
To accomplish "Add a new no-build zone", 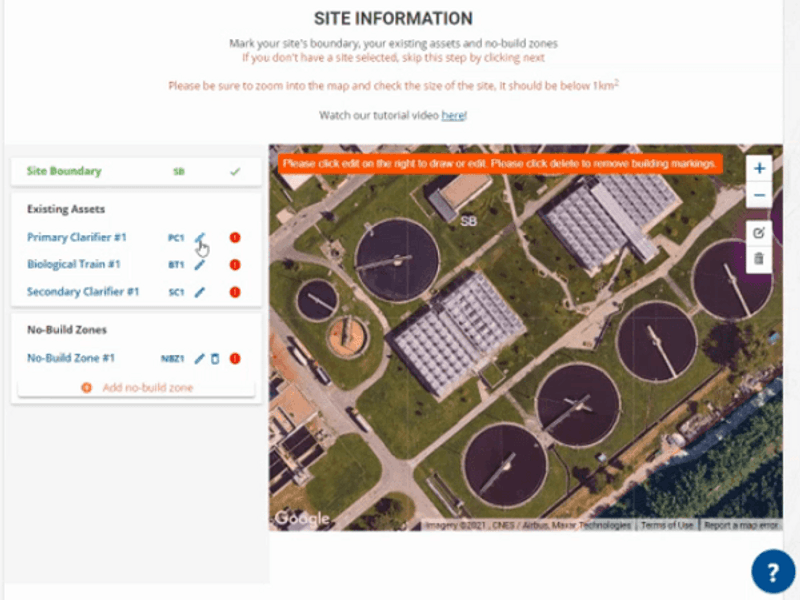I will tap(137, 387).
